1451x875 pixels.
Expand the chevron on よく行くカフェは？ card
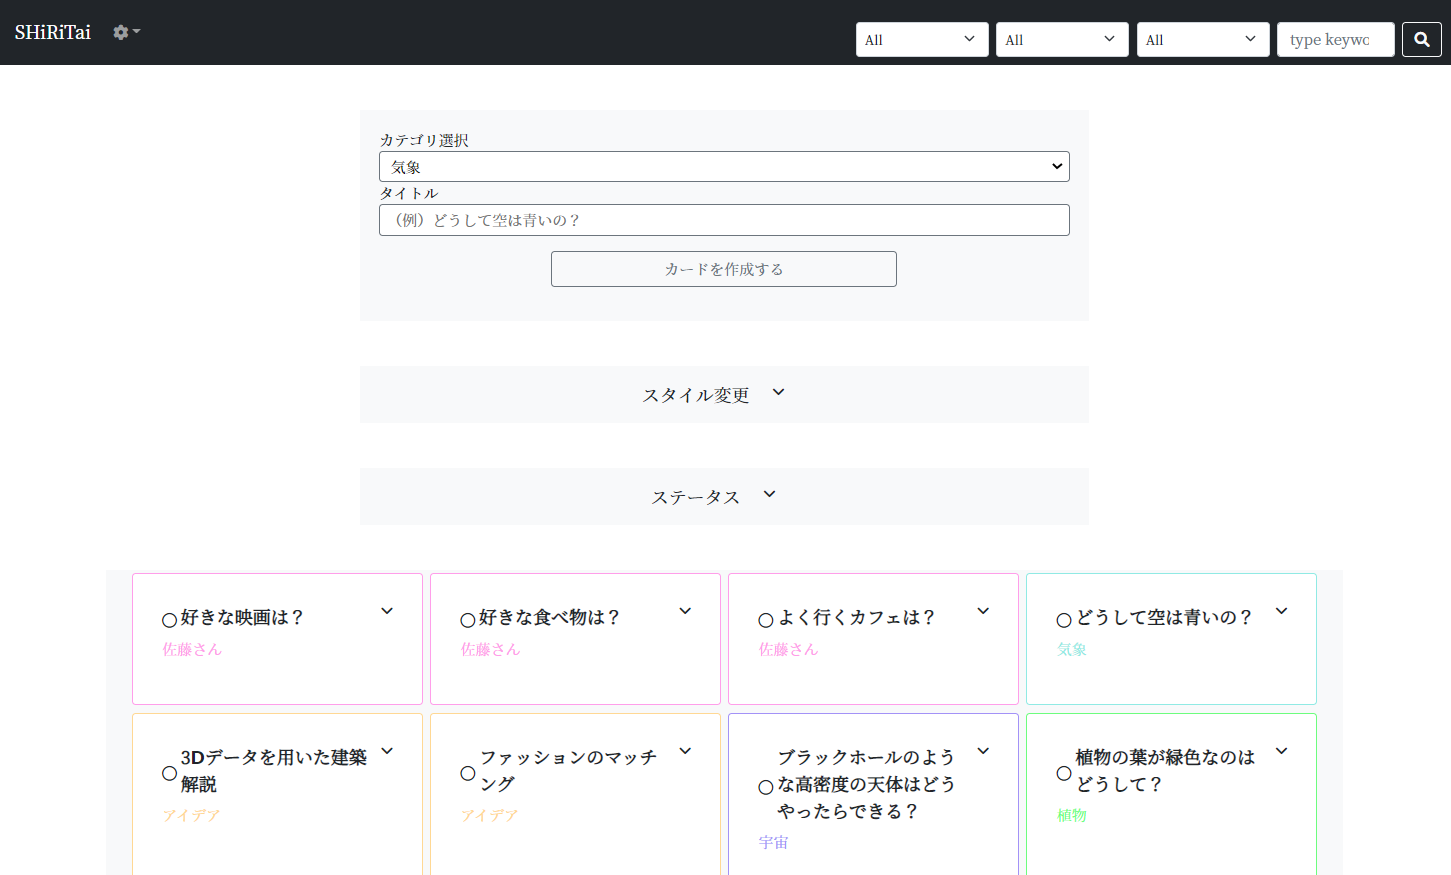(982, 610)
